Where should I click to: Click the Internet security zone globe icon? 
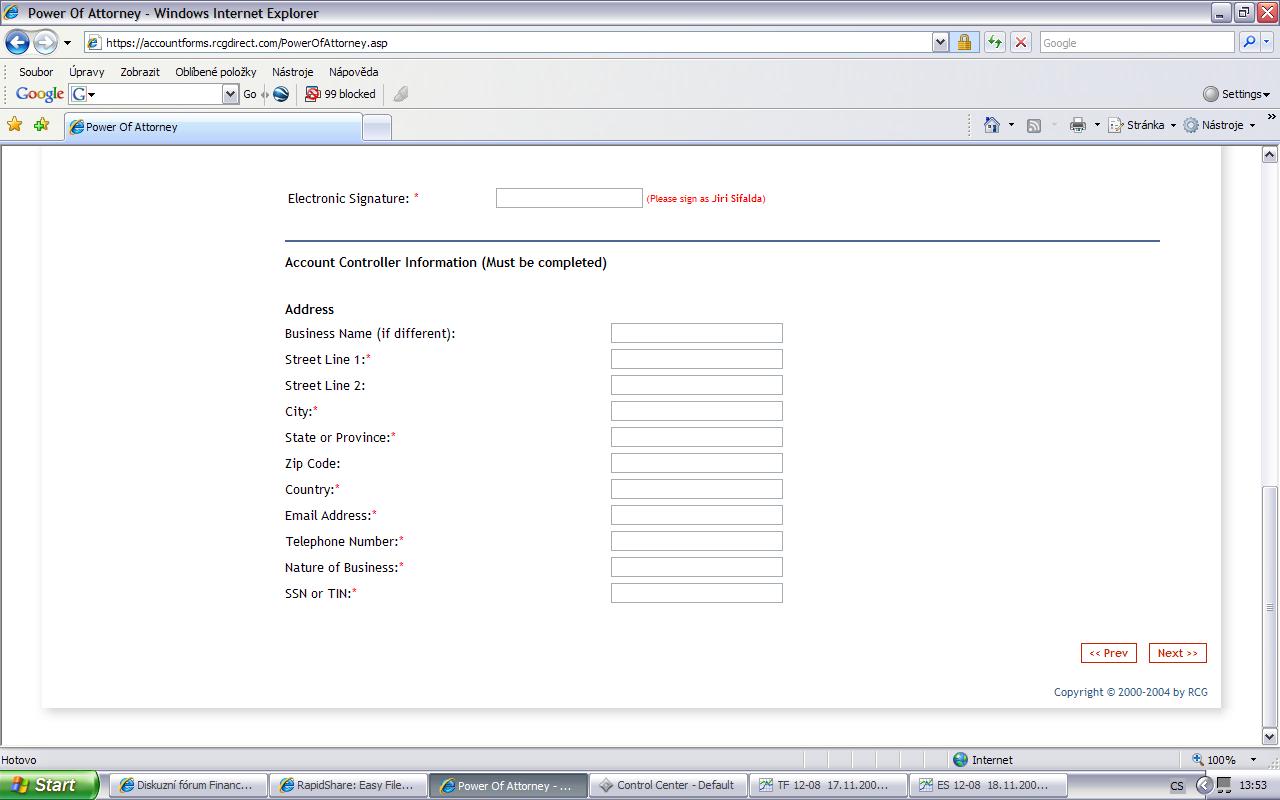click(x=960, y=760)
